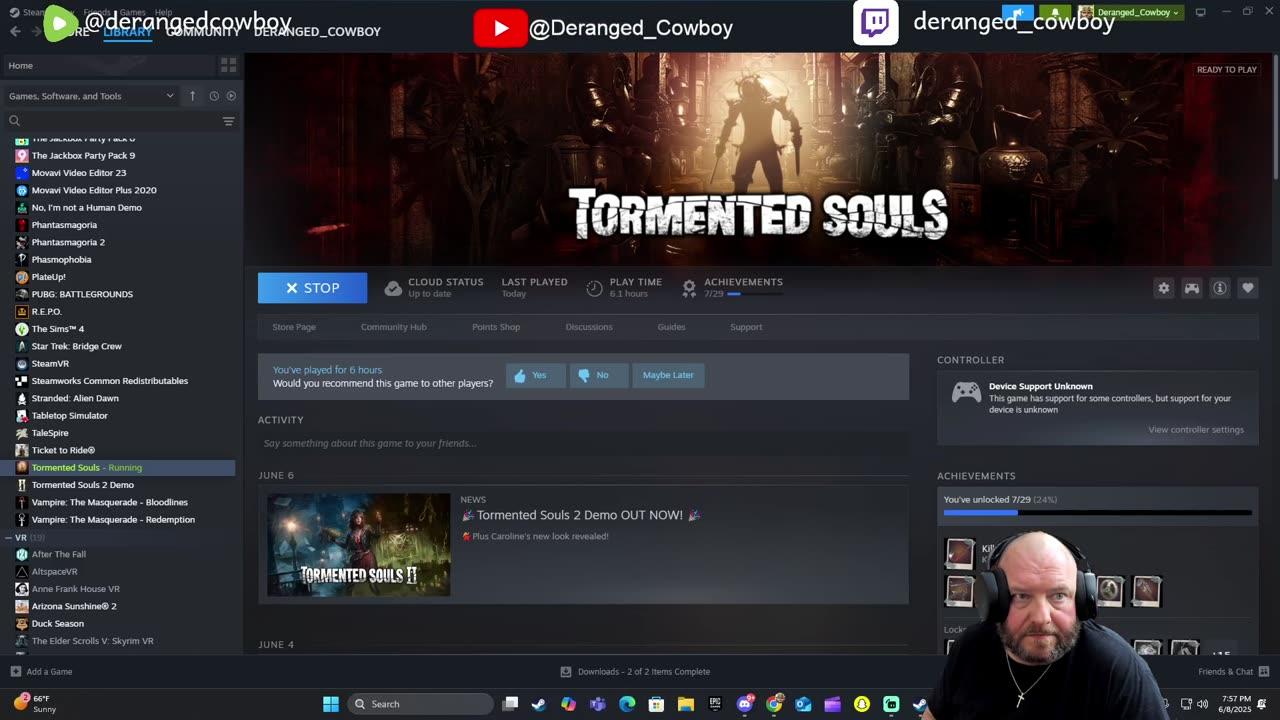Open the Discussions tab
The image size is (1280, 720).
[589, 327]
